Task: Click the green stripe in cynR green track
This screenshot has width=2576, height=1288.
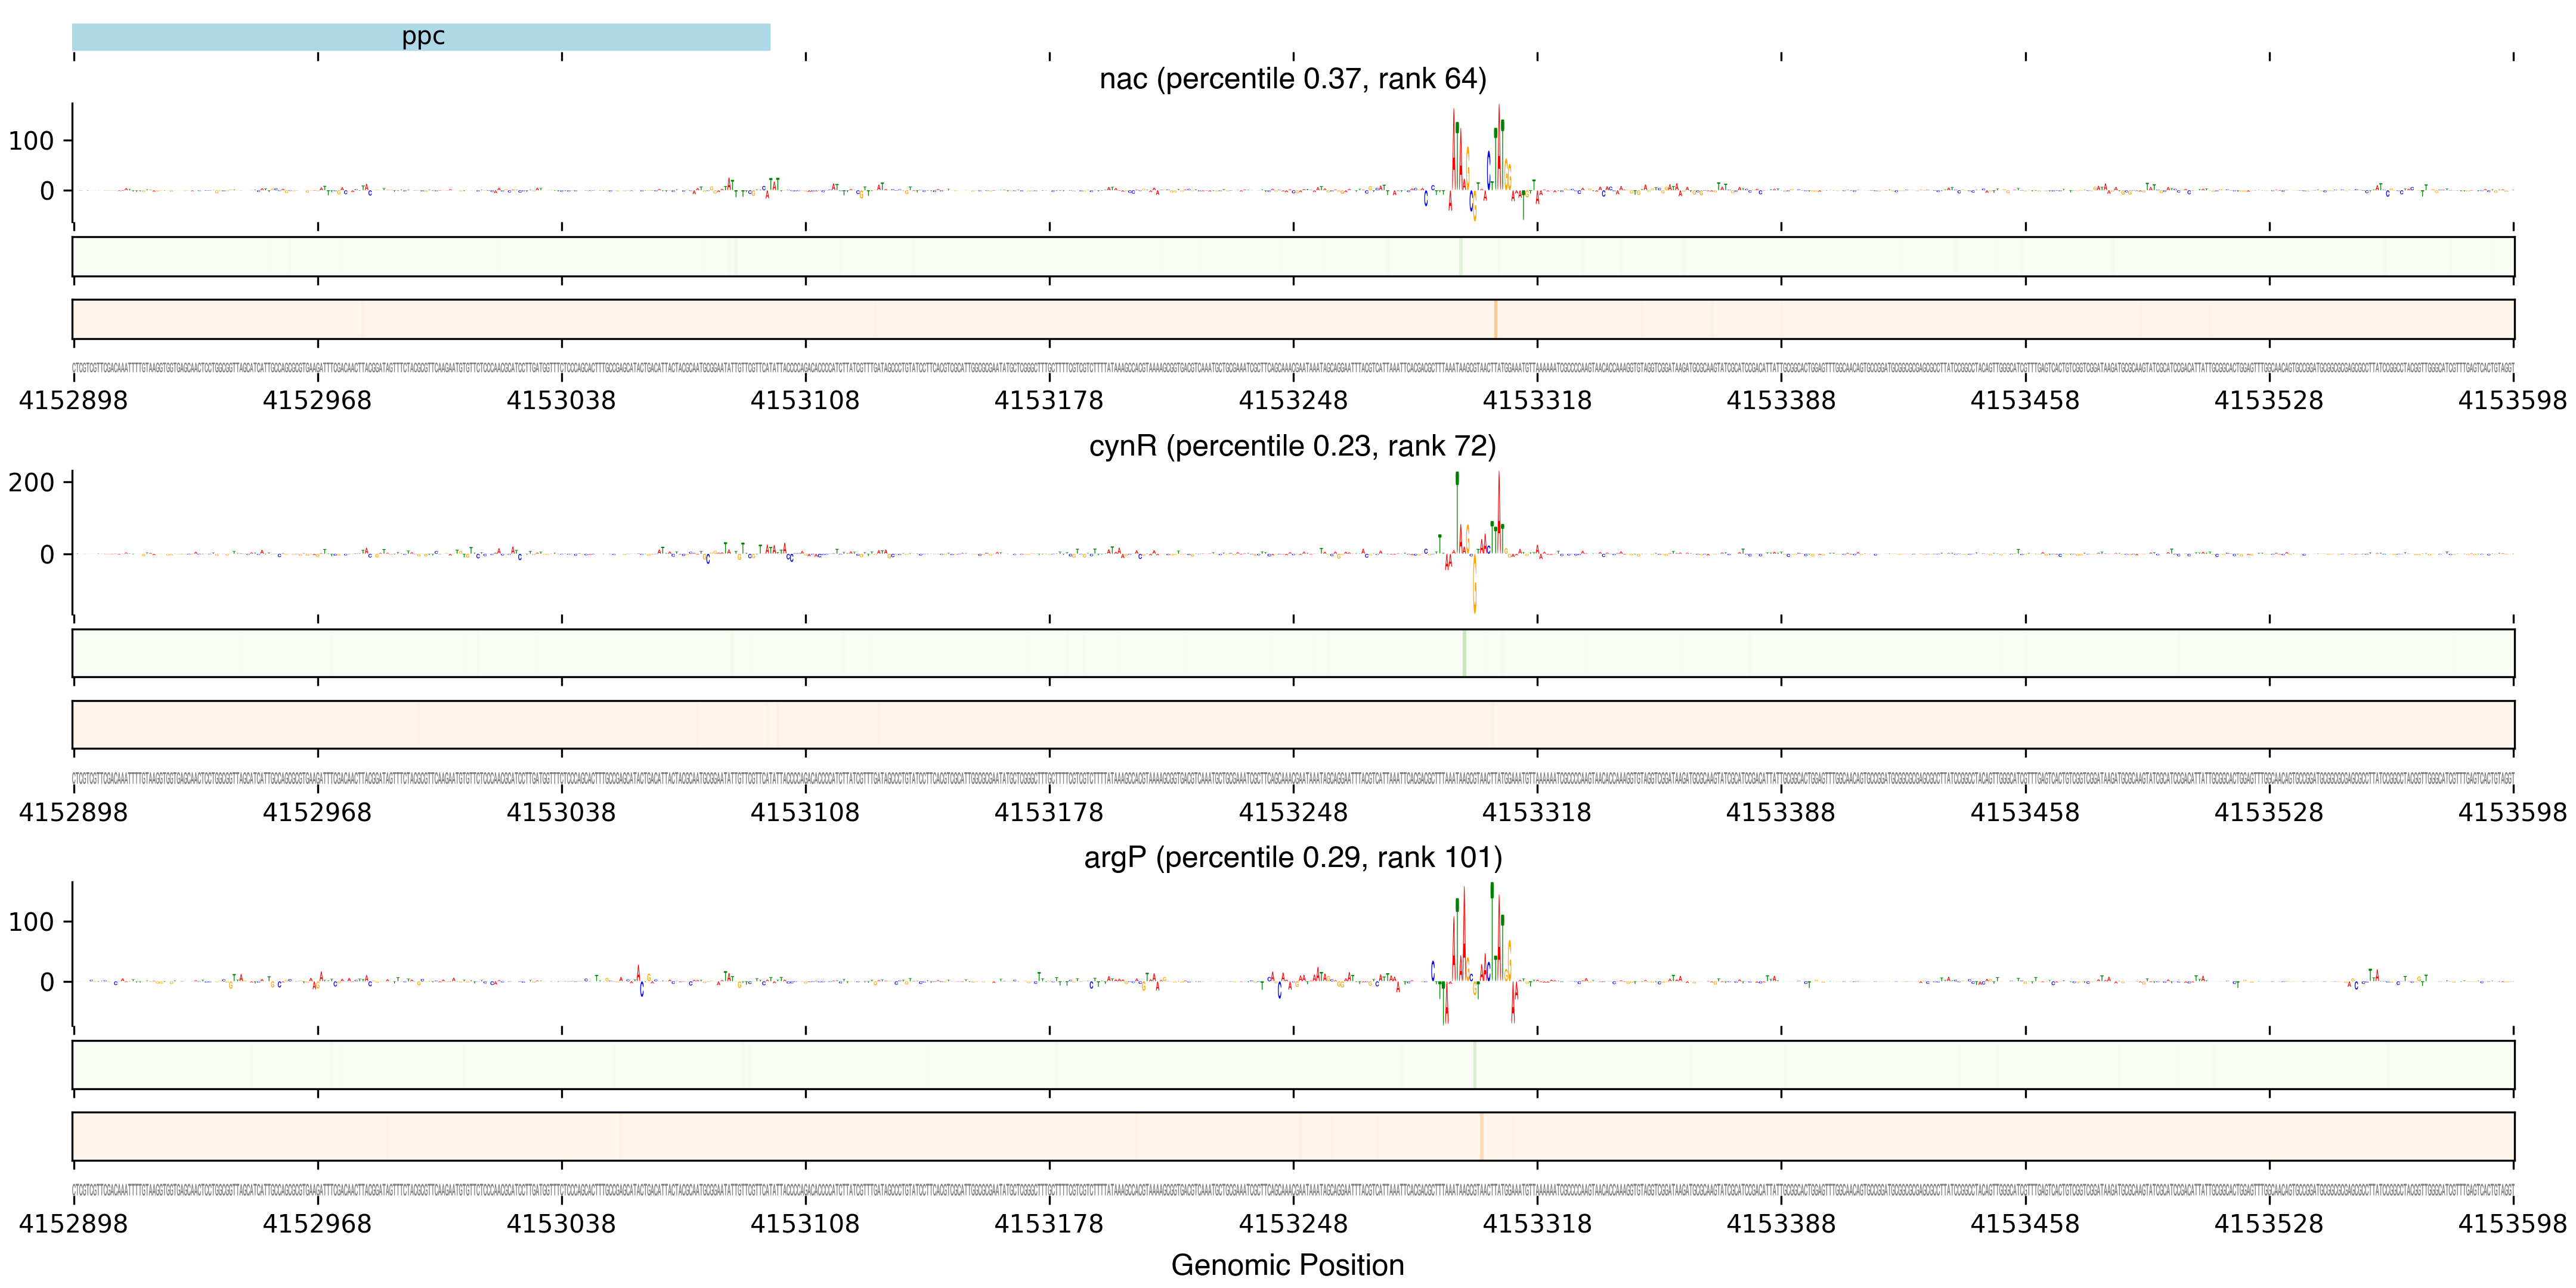Action: tap(1464, 653)
